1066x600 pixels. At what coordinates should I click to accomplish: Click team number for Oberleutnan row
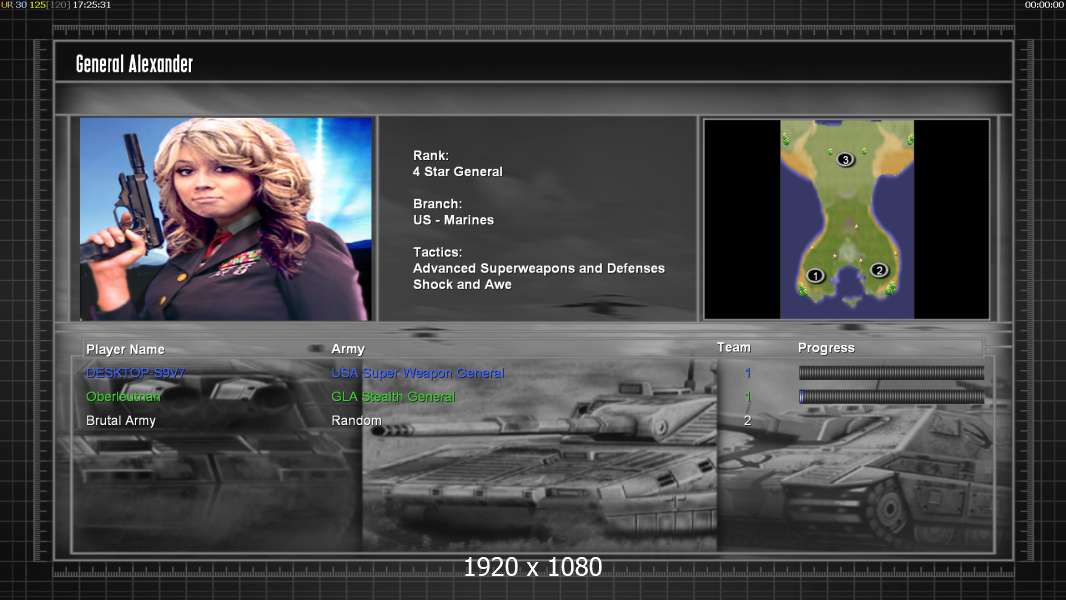pyautogui.click(x=747, y=396)
